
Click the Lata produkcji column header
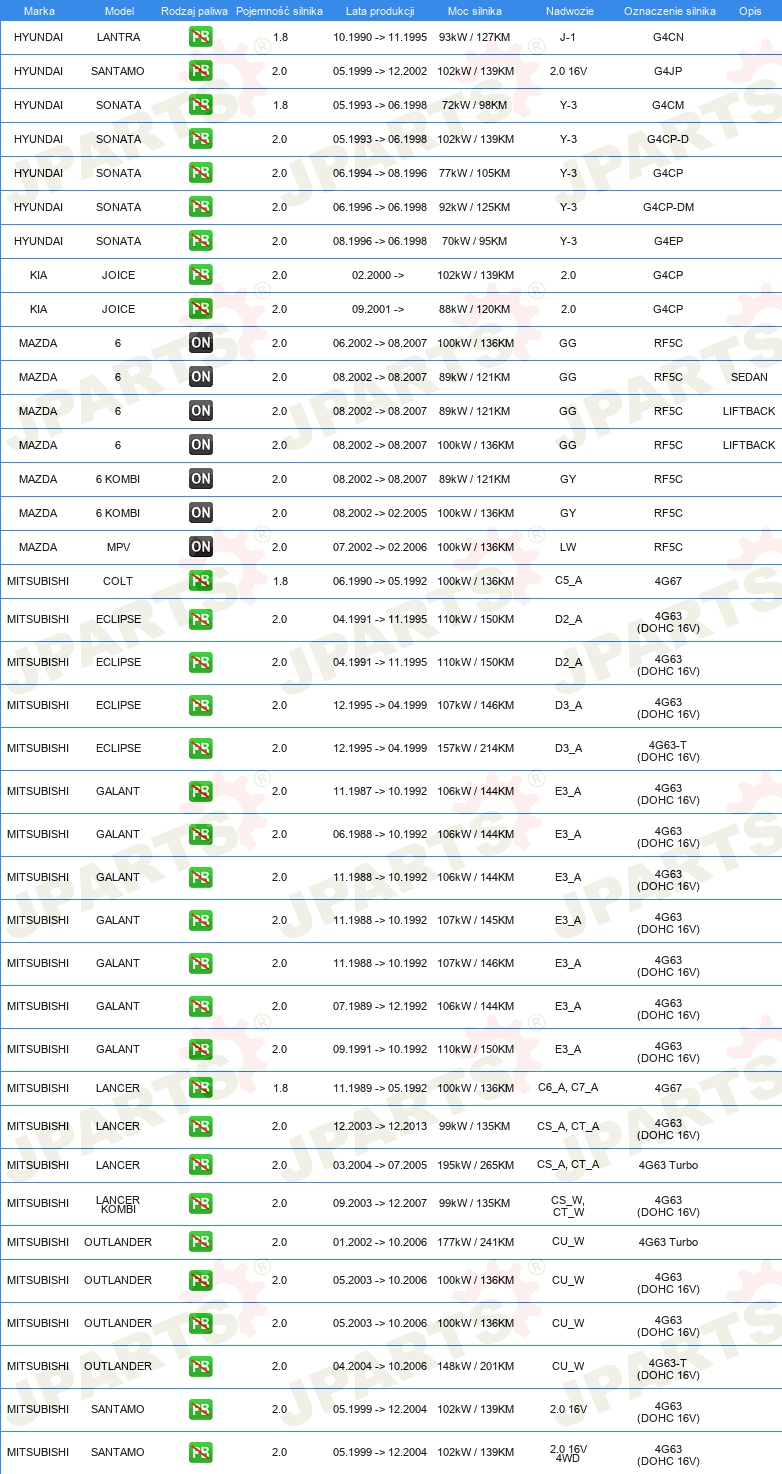click(380, 11)
